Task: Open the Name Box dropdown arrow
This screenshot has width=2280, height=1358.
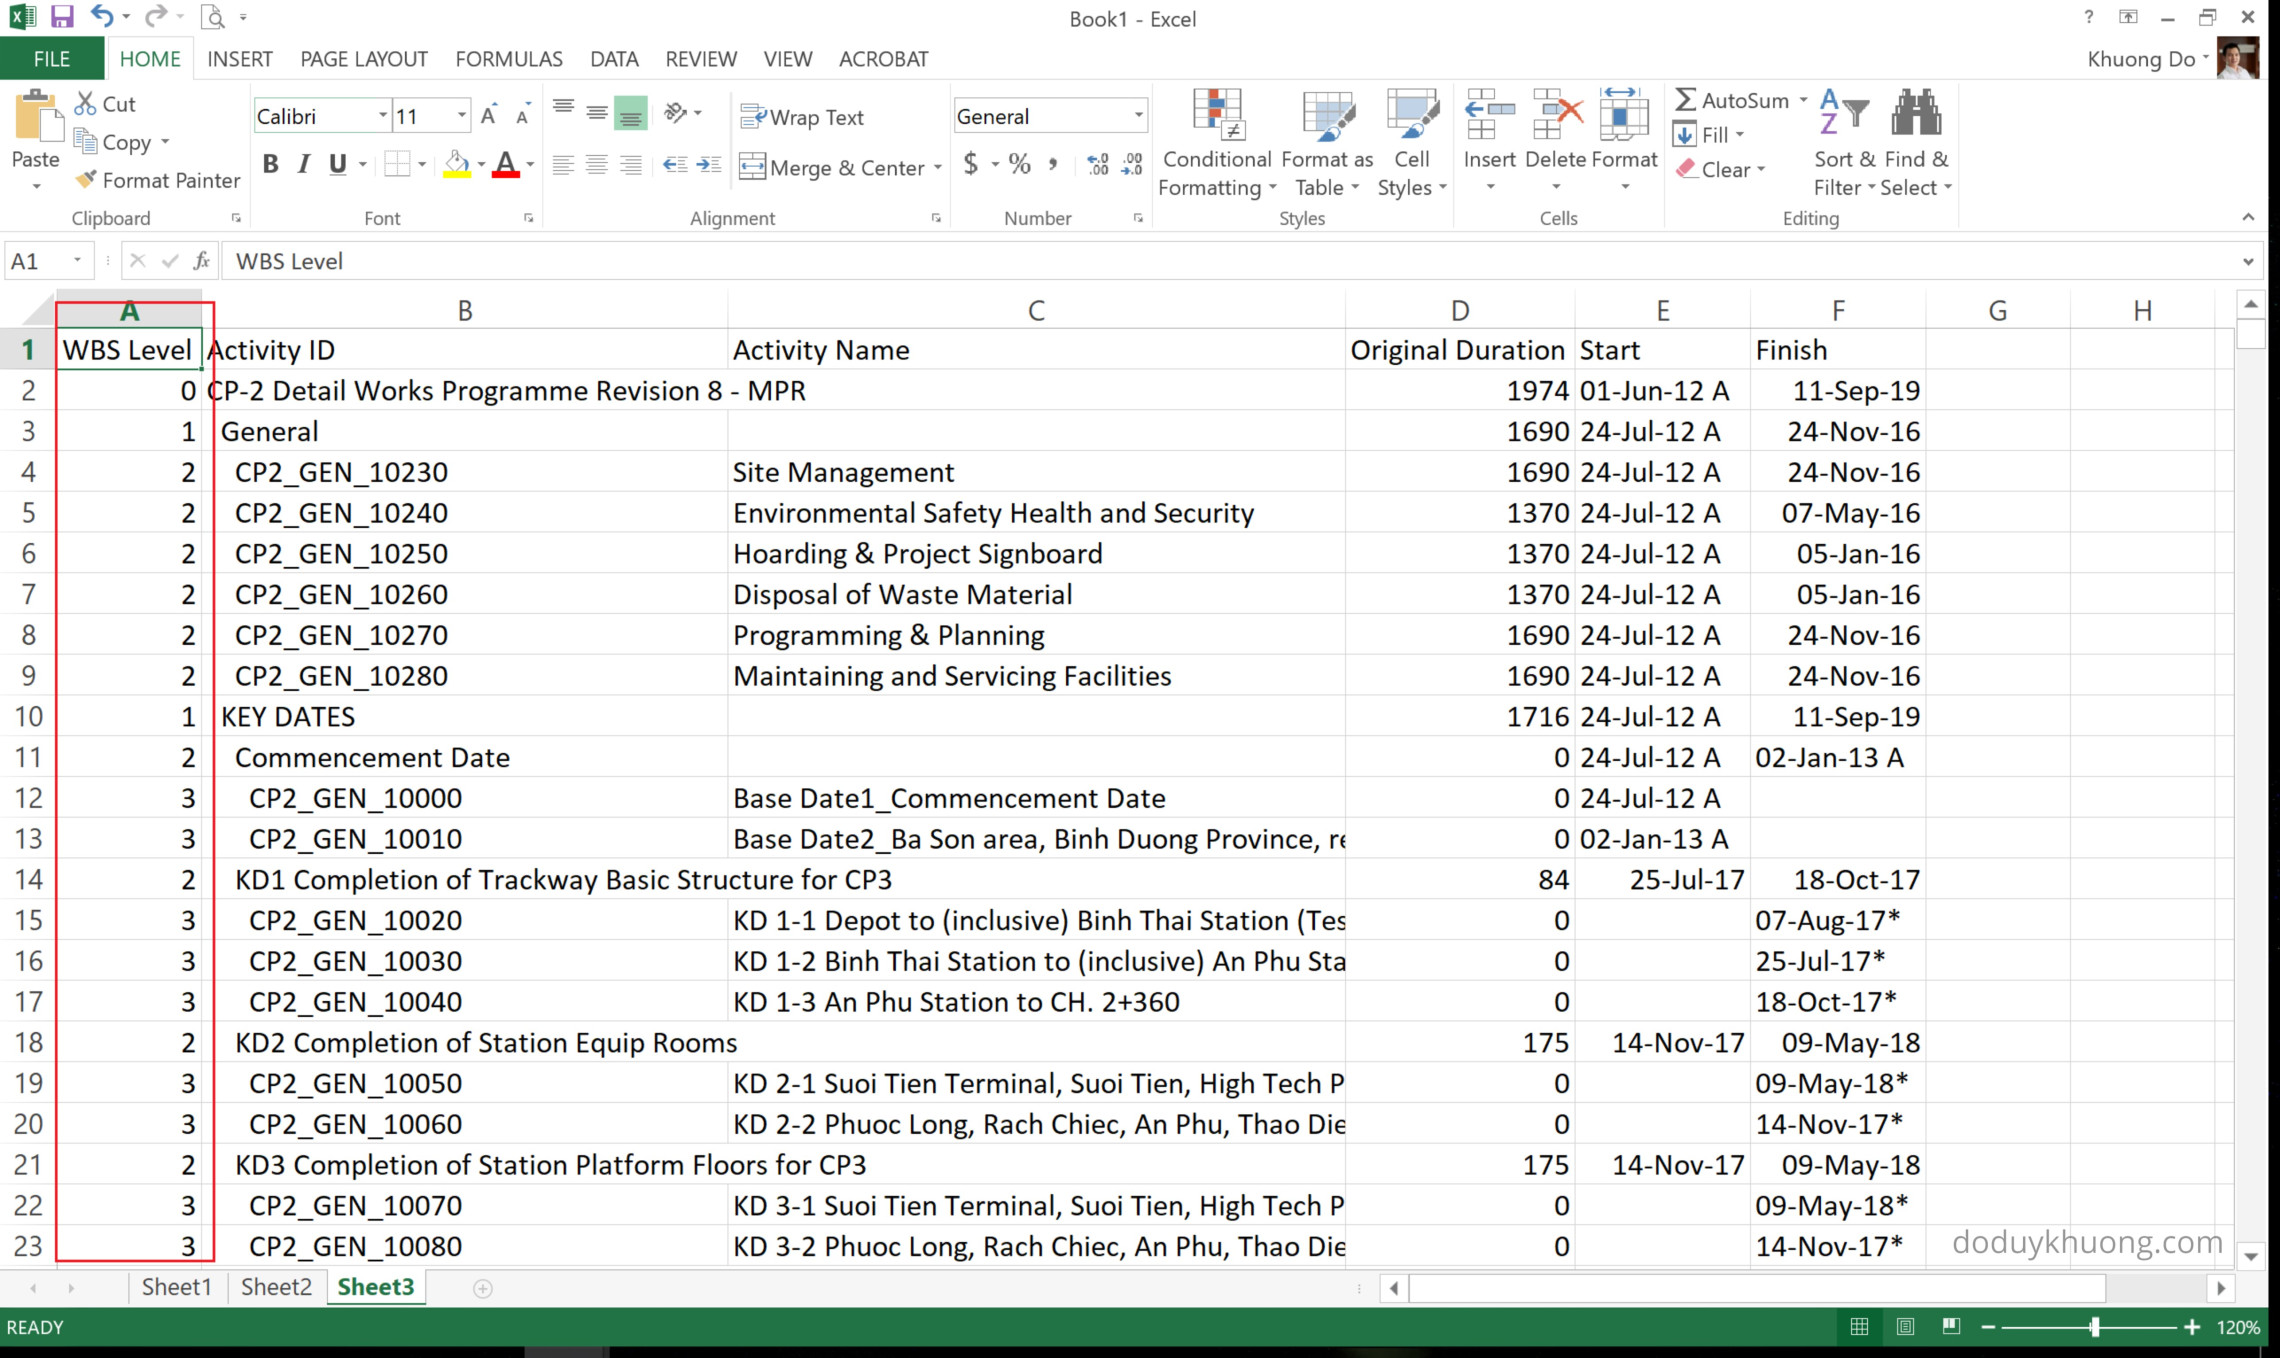Action: click(77, 261)
